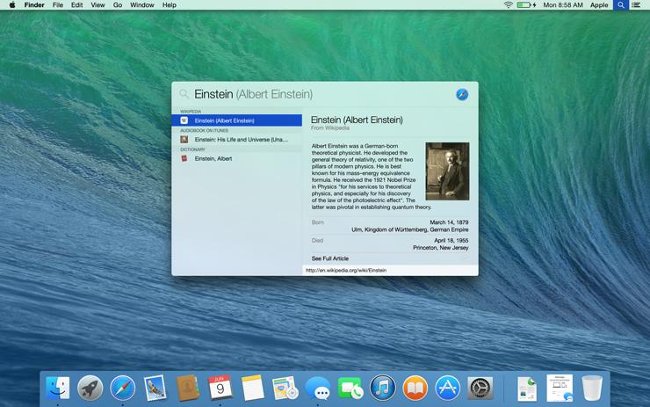
Task: Select Einstein, Albert dictionary result
Action: 237,158
